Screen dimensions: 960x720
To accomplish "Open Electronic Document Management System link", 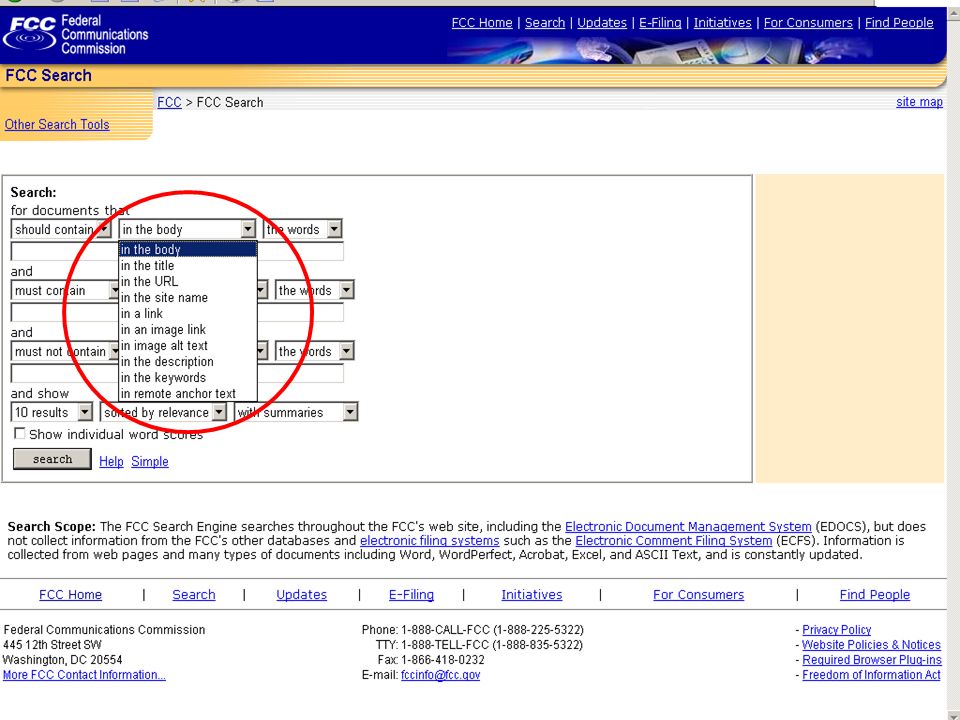I will [x=688, y=527].
